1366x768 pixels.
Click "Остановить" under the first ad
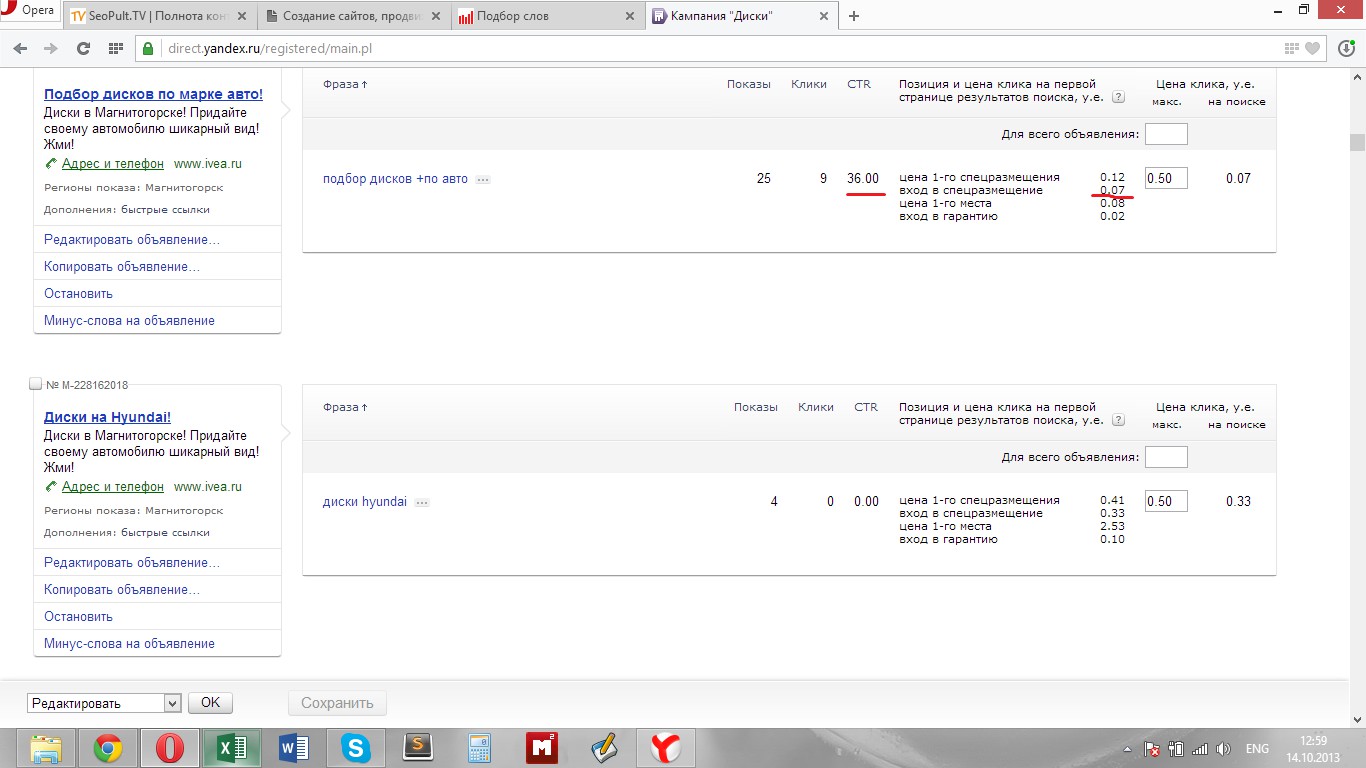click(x=78, y=294)
